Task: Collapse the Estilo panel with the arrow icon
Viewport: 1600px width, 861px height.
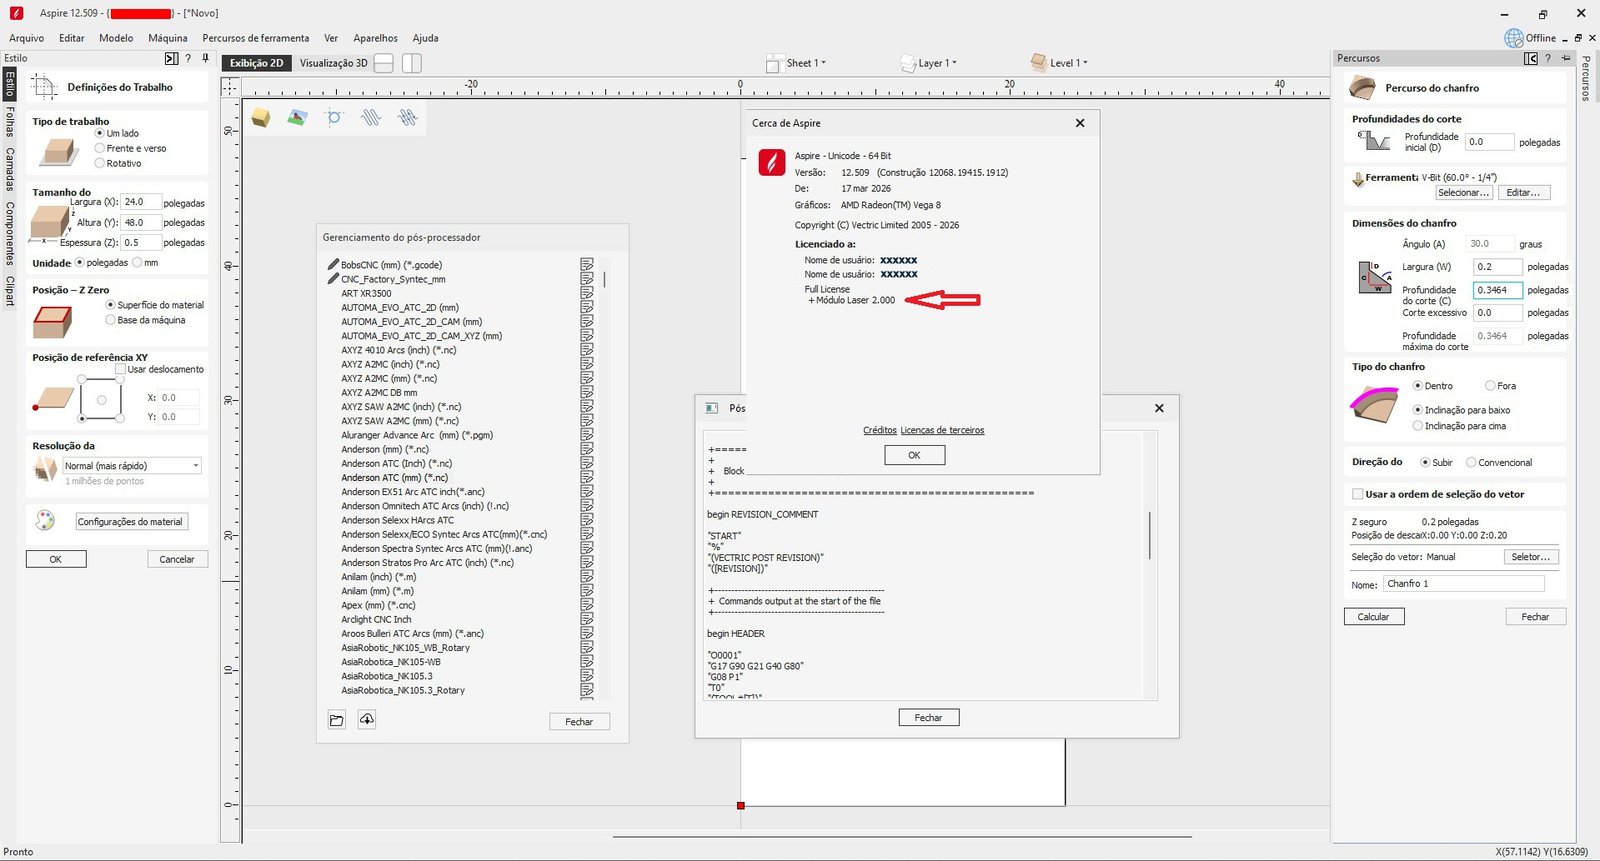Action: click(171, 59)
